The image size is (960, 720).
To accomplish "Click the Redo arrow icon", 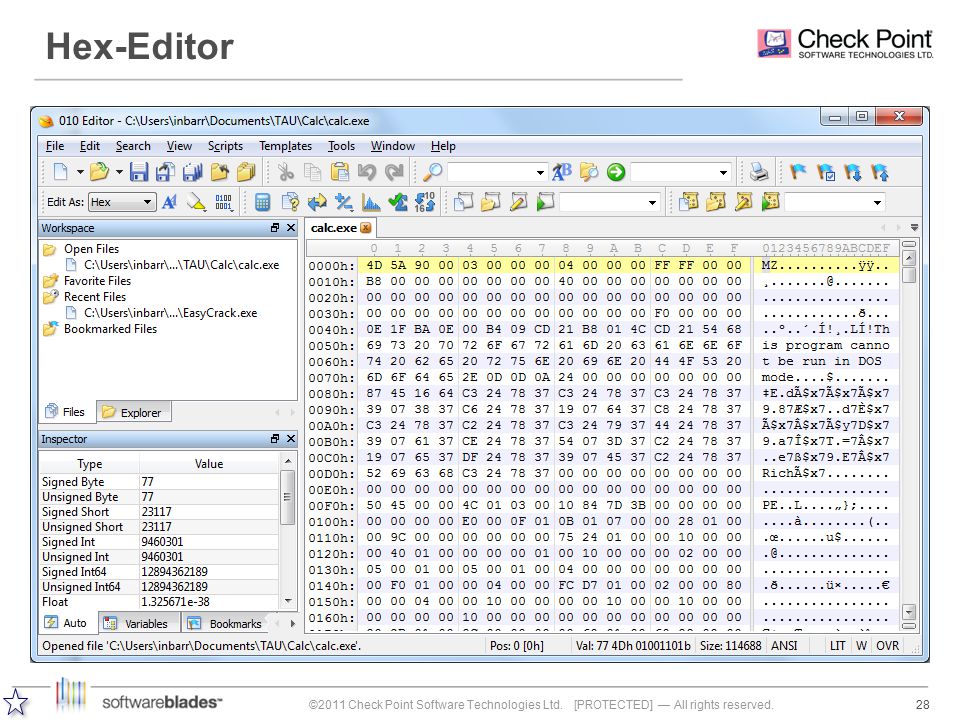I will click(394, 172).
